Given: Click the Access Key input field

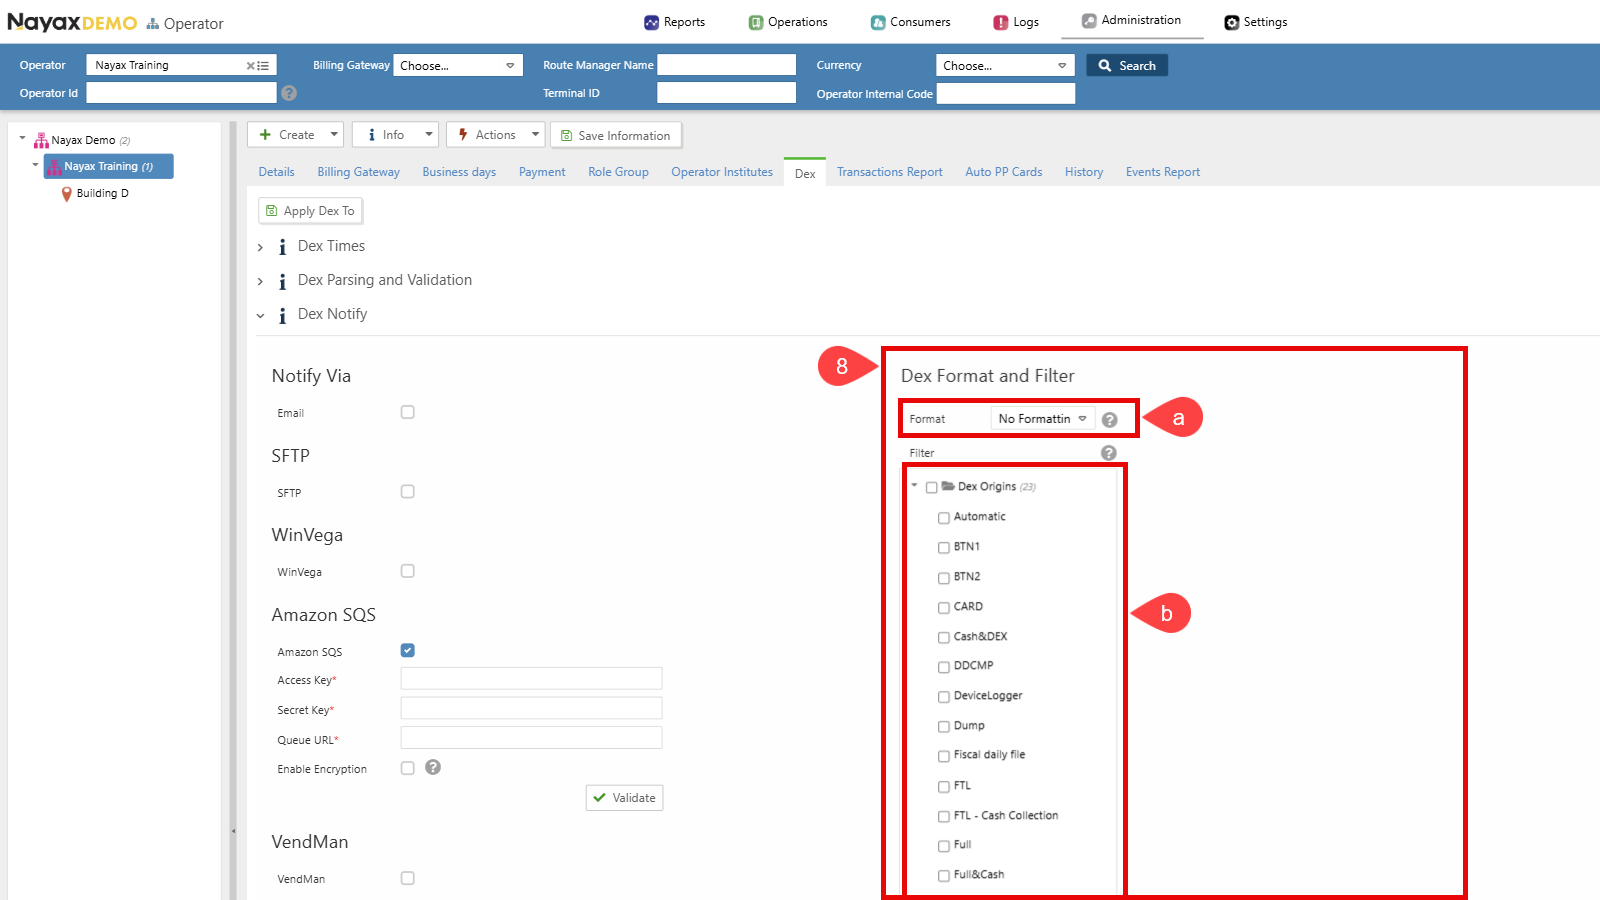Looking at the screenshot, I should pos(531,679).
